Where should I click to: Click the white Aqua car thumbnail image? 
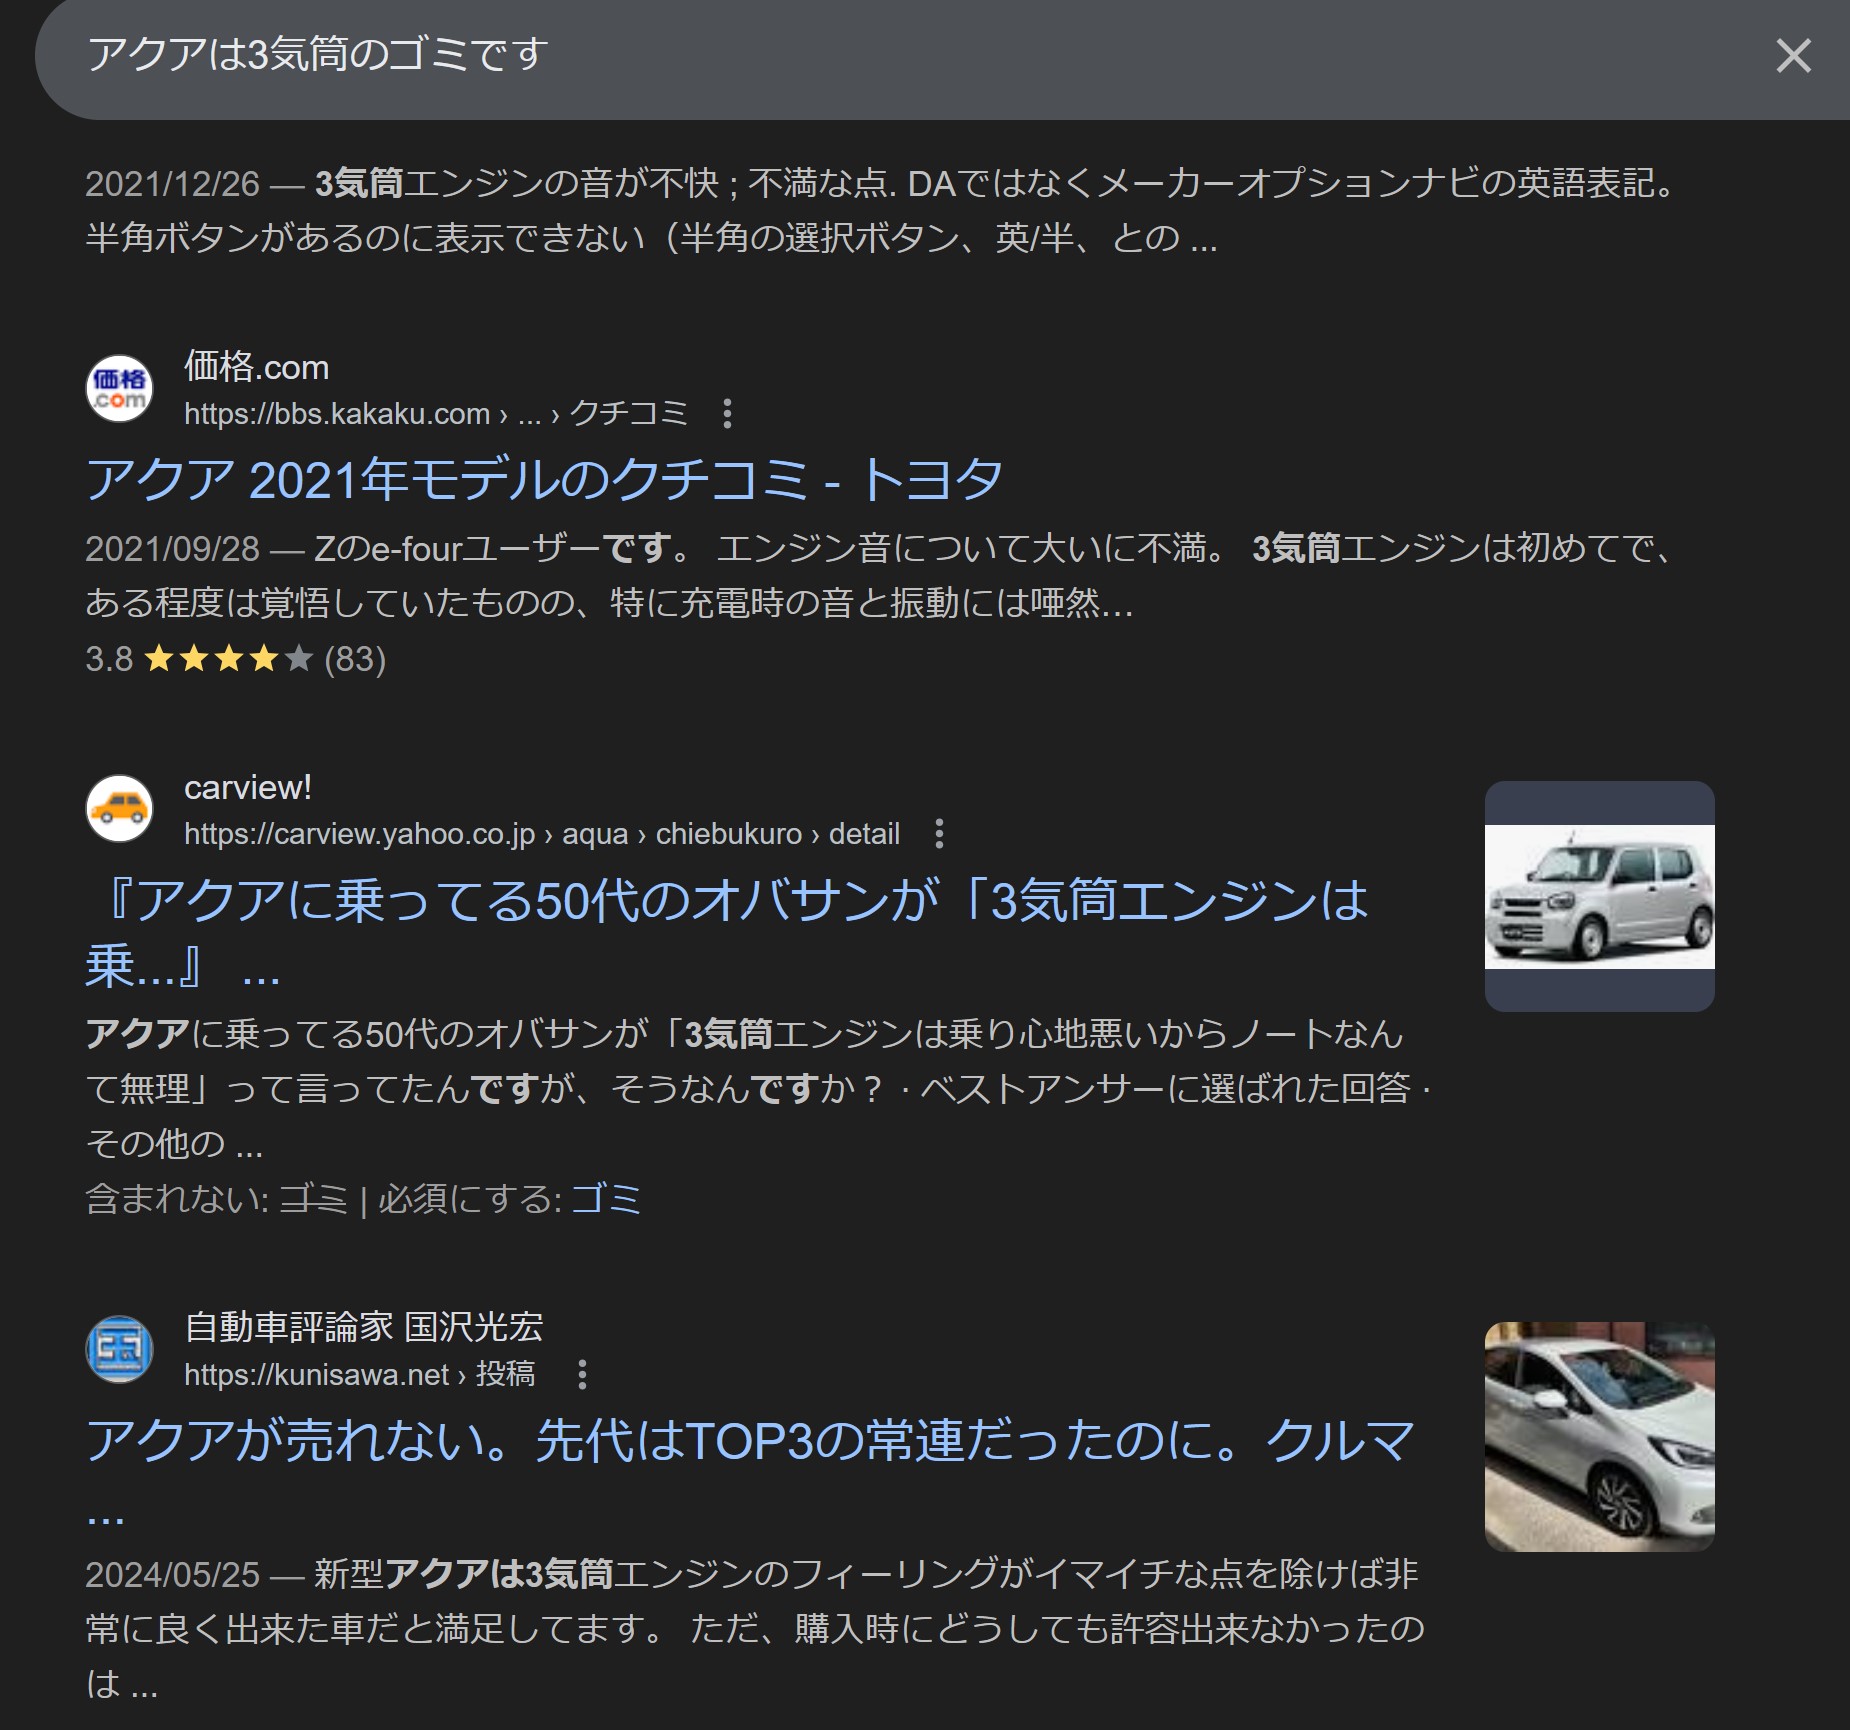click(1599, 1437)
